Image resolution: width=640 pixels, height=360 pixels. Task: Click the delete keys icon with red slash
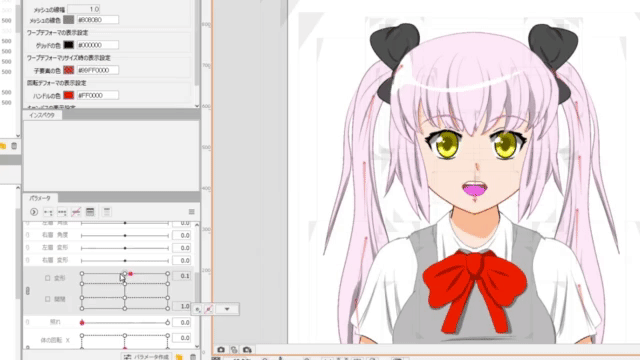(76, 212)
